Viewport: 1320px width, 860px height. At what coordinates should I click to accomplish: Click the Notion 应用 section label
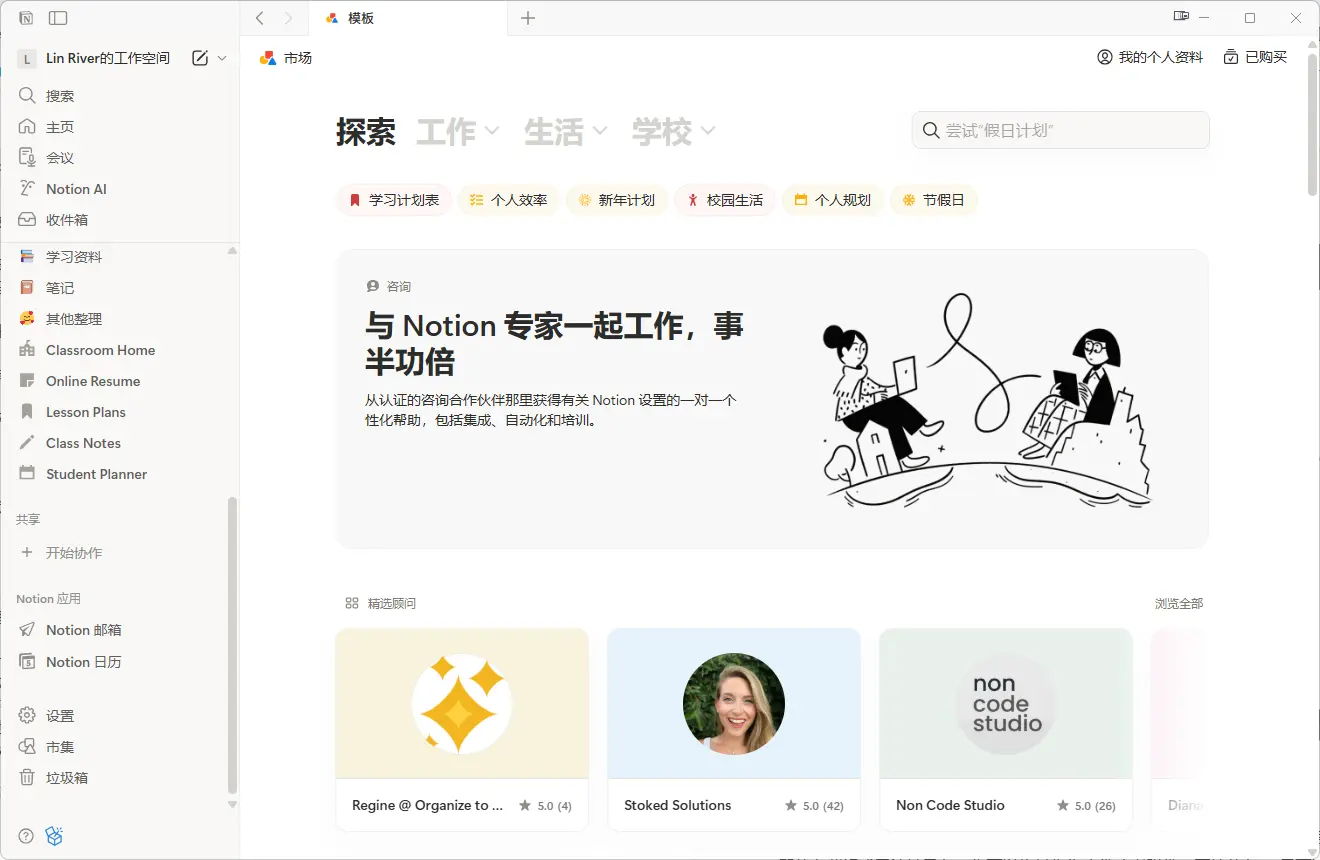[x=48, y=598]
